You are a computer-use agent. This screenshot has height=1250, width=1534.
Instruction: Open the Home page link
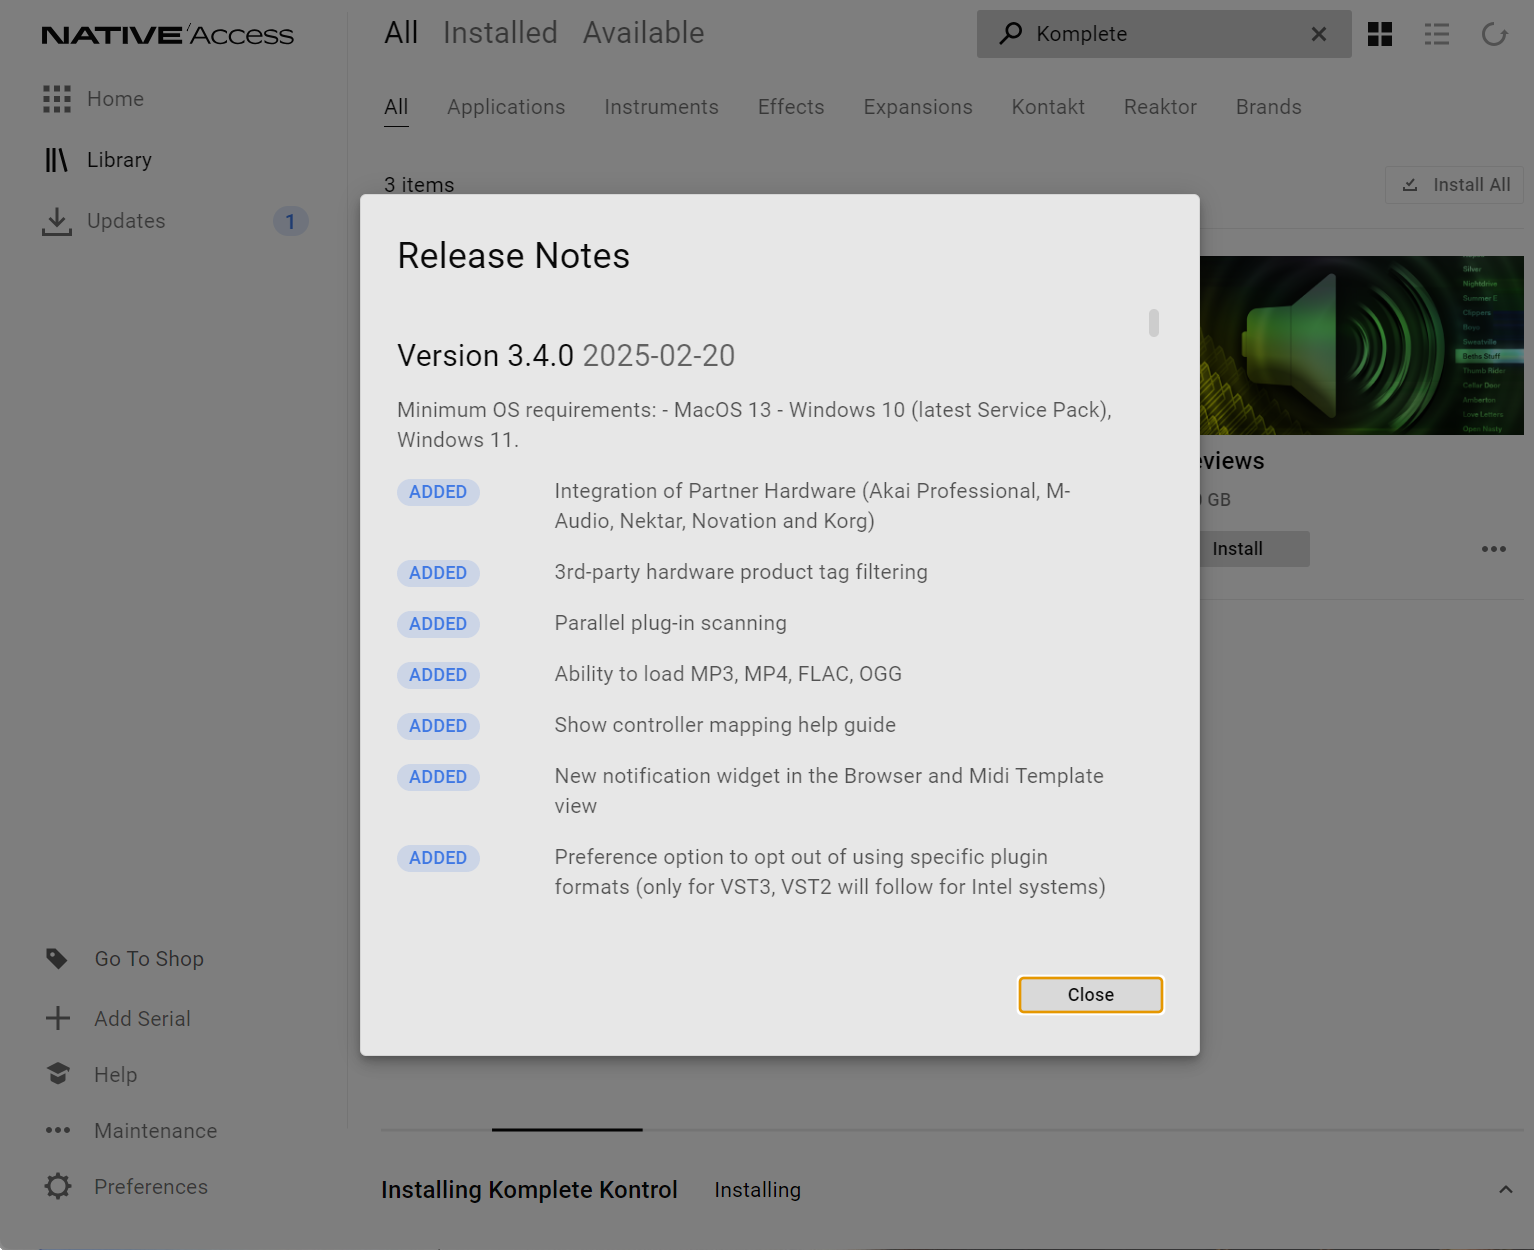pyautogui.click(x=115, y=99)
